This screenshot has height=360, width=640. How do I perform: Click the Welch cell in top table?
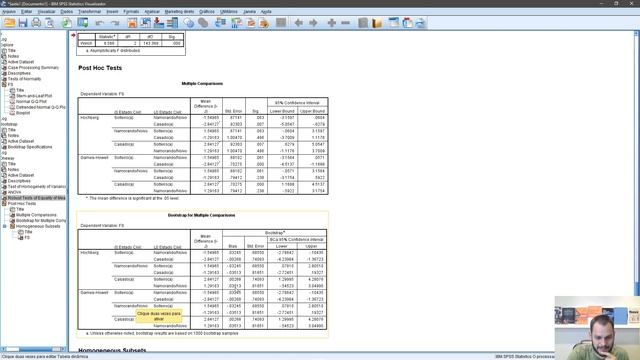86,43
